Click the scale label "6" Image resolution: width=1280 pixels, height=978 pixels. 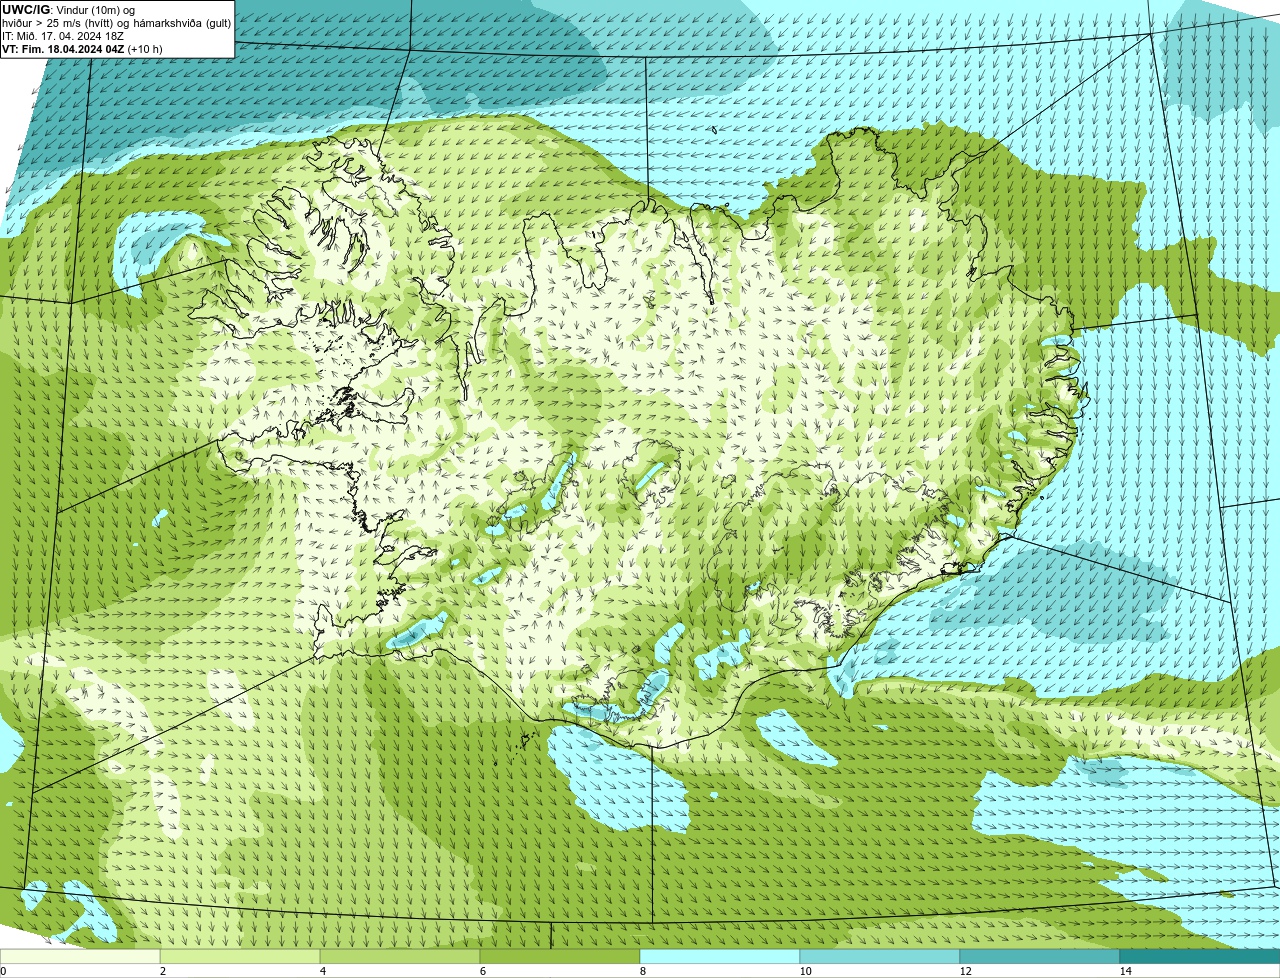[482, 971]
